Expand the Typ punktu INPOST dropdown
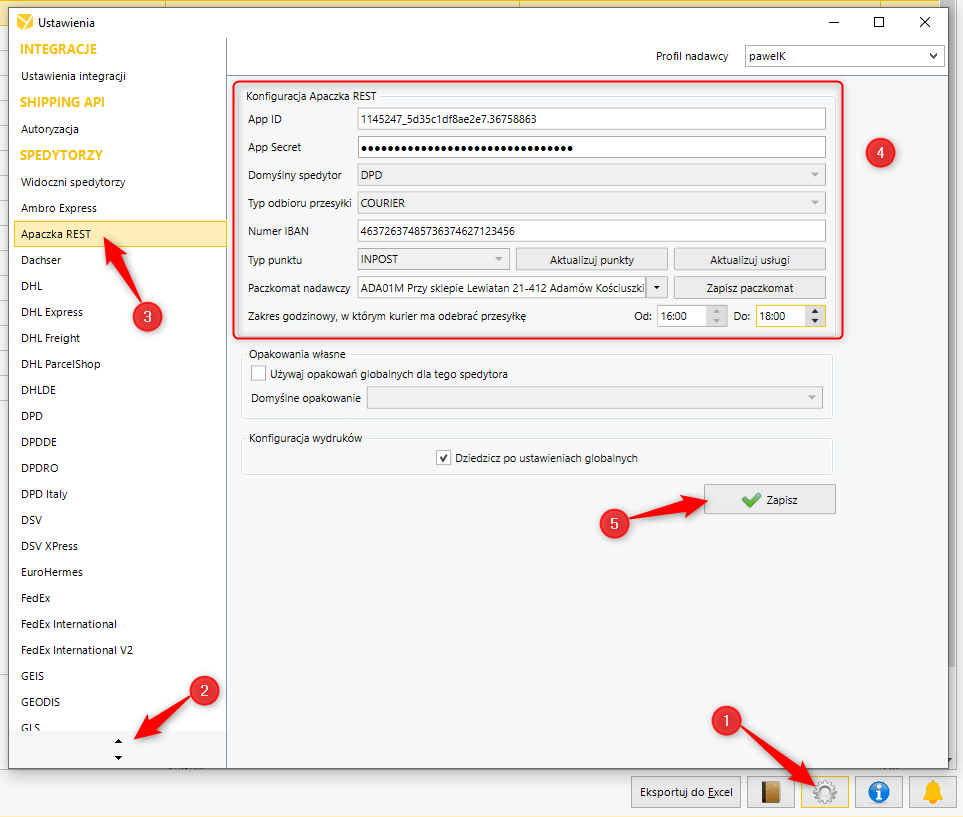 click(434, 260)
